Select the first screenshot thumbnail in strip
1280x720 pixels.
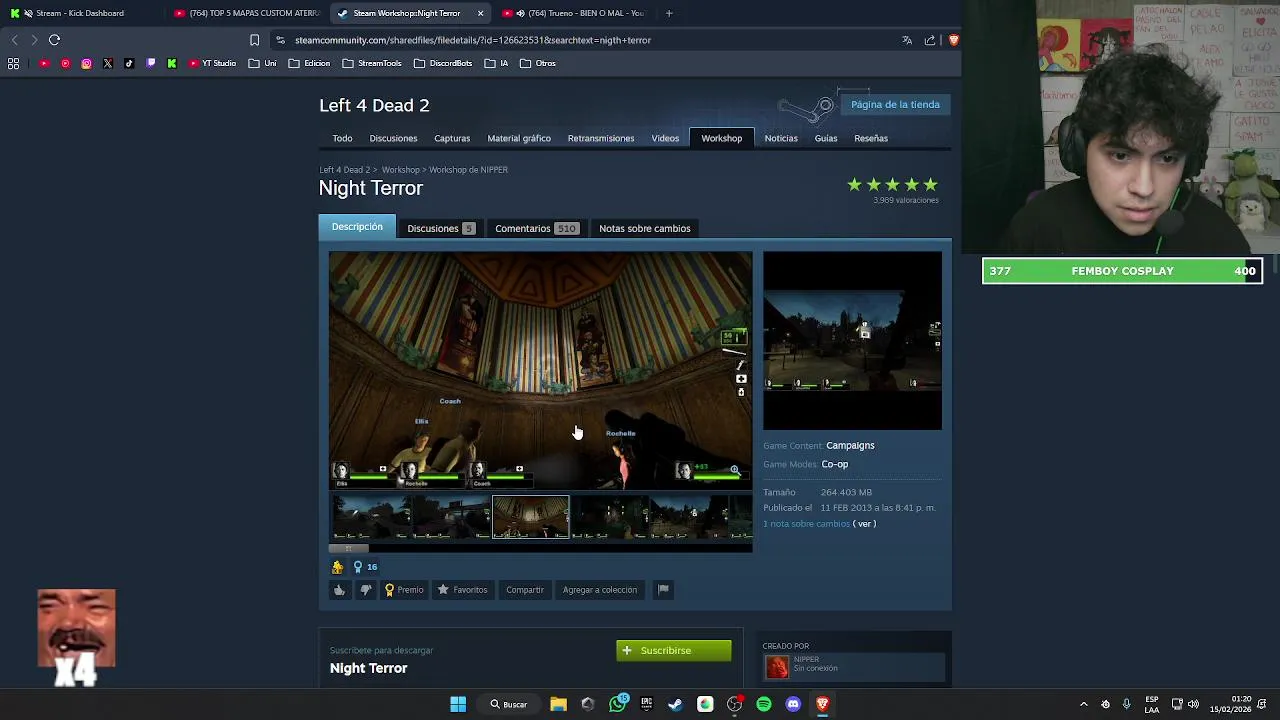(370, 518)
